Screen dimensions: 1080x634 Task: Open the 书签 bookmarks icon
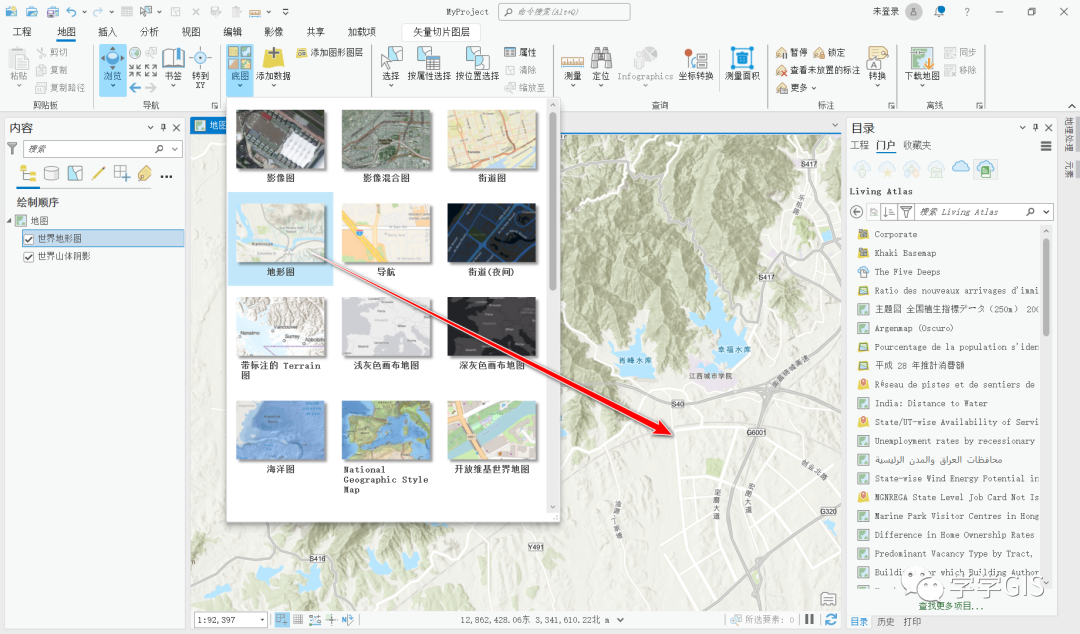[x=173, y=65]
